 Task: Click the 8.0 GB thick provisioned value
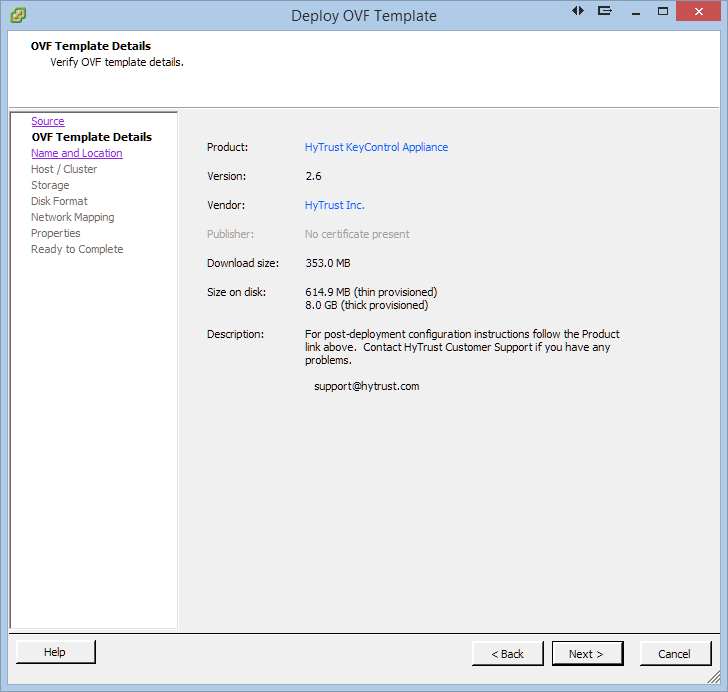click(366, 305)
